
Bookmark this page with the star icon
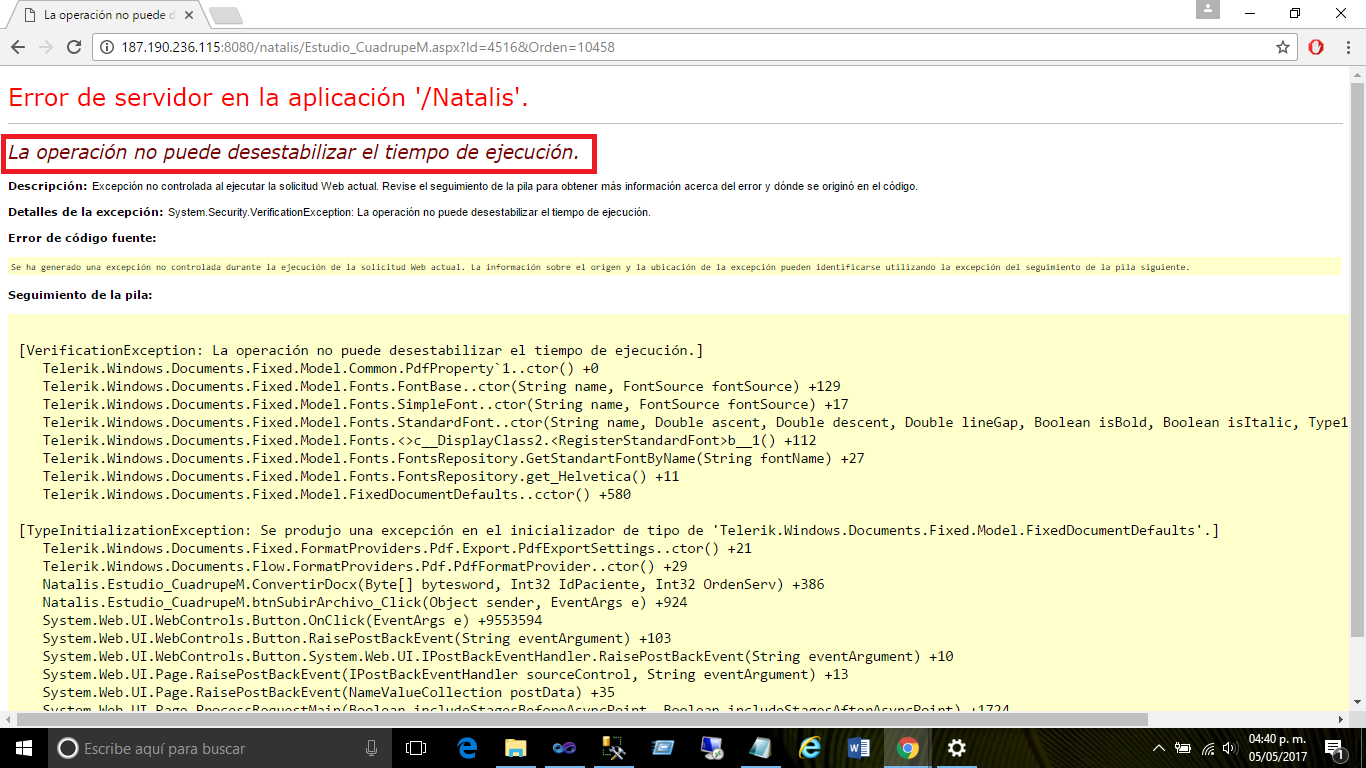(x=1283, y=47)
